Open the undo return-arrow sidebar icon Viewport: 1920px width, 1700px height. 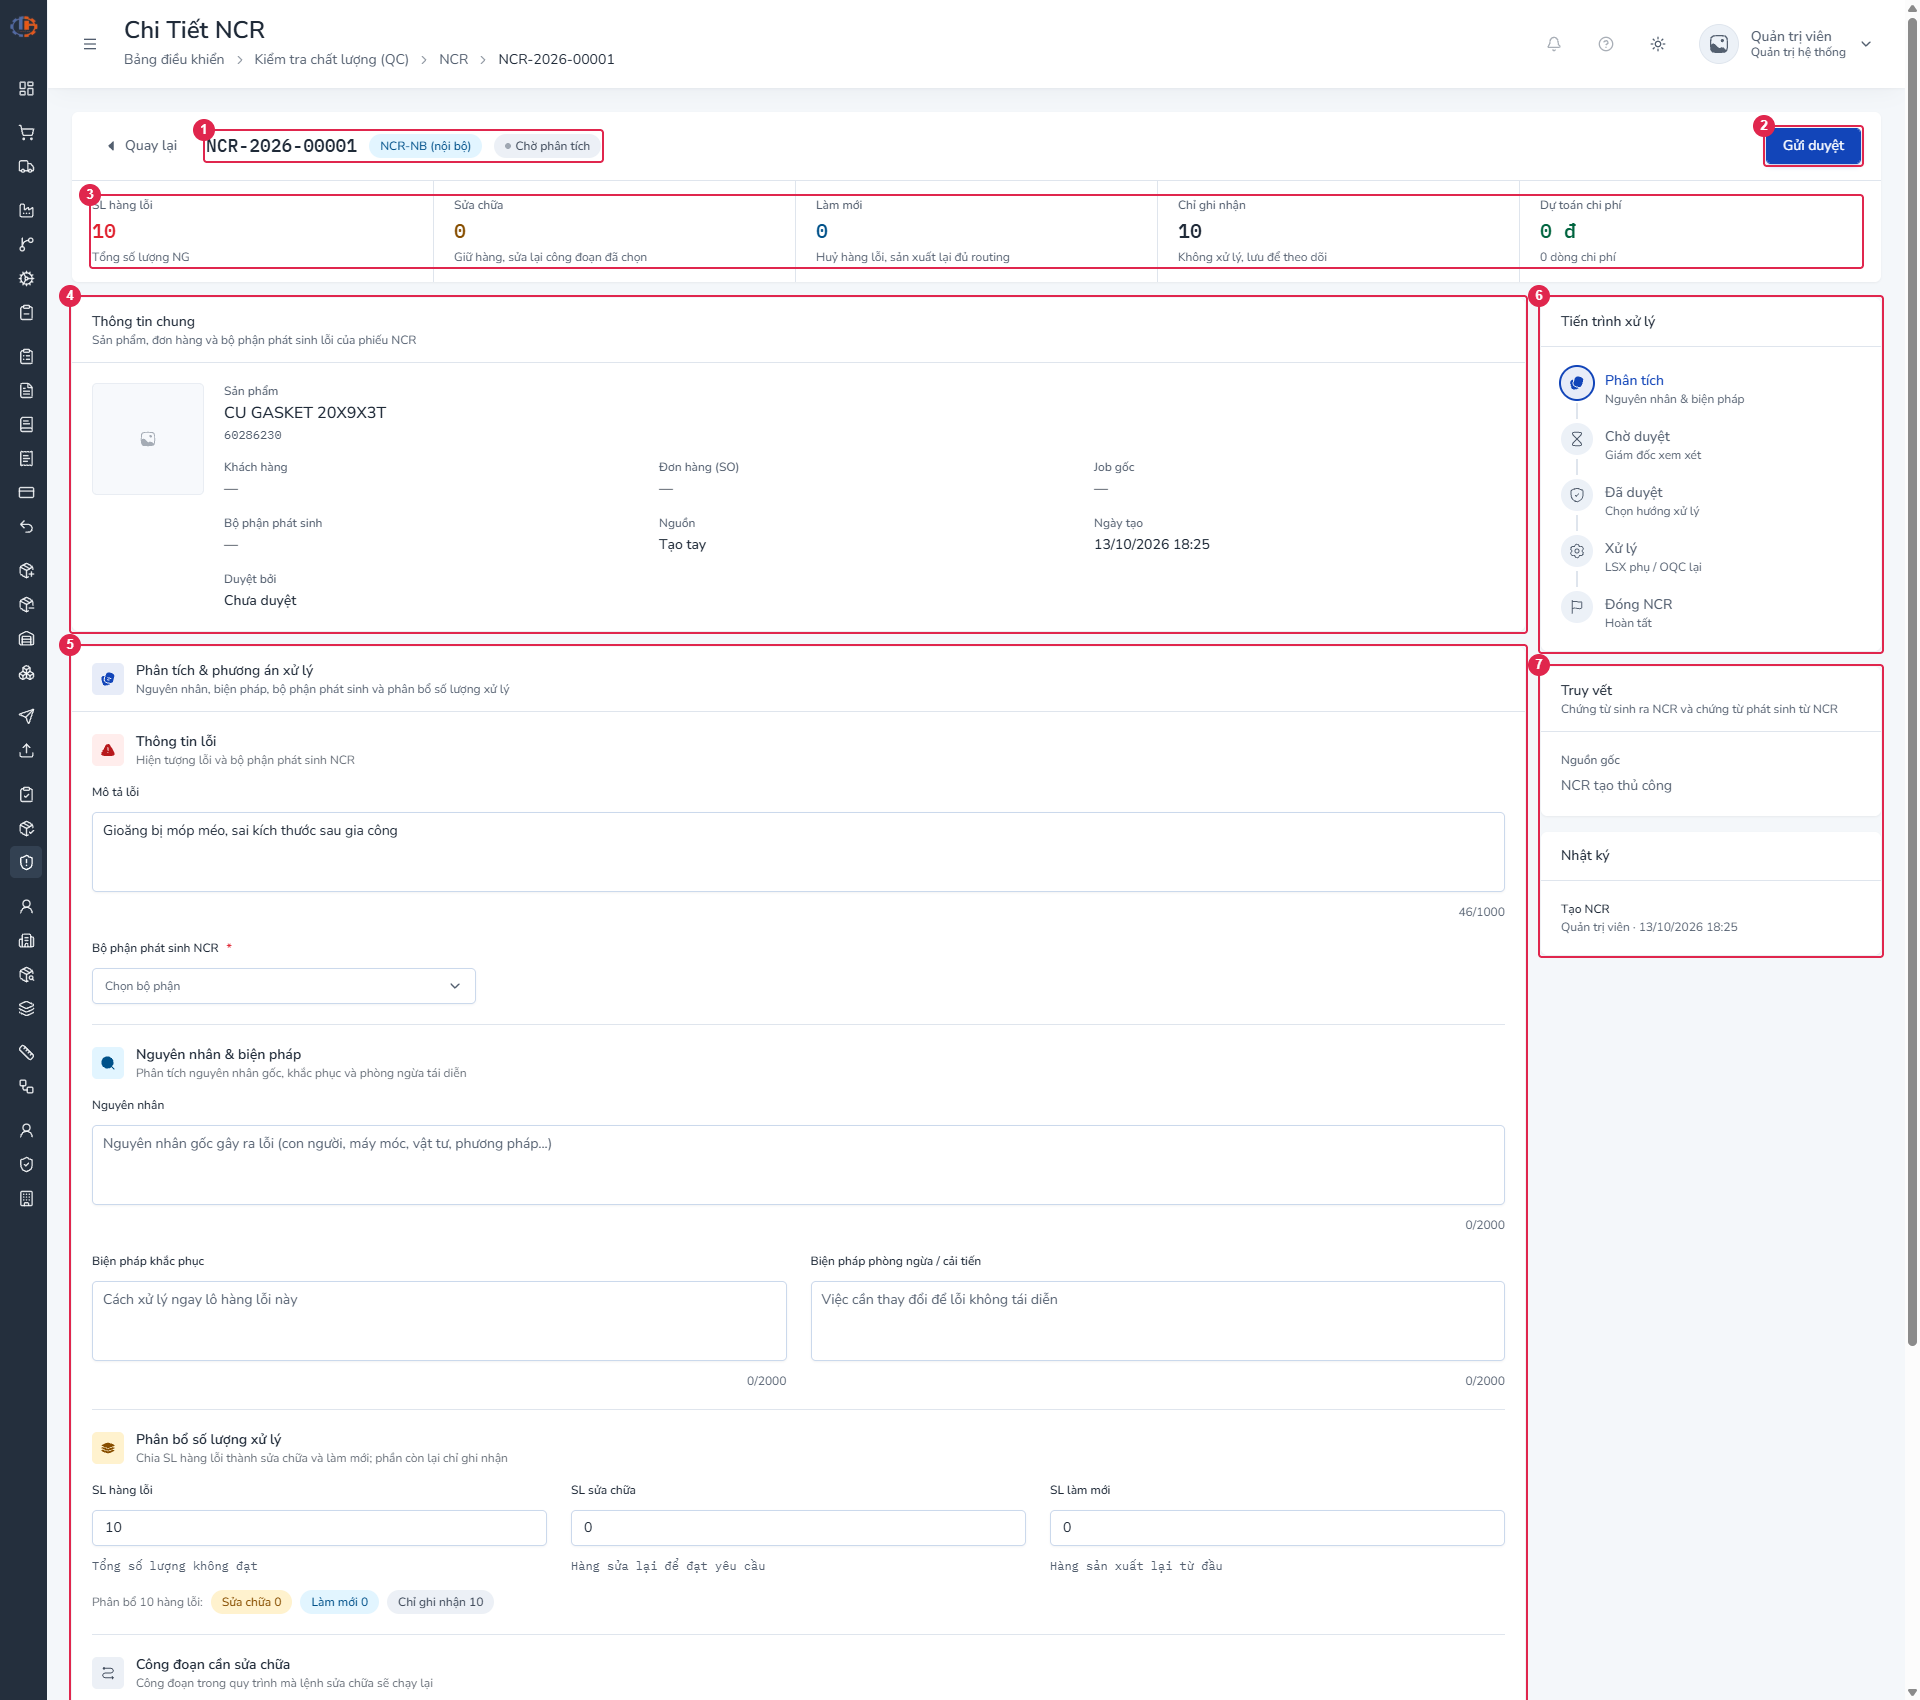(x=27, y=527)
